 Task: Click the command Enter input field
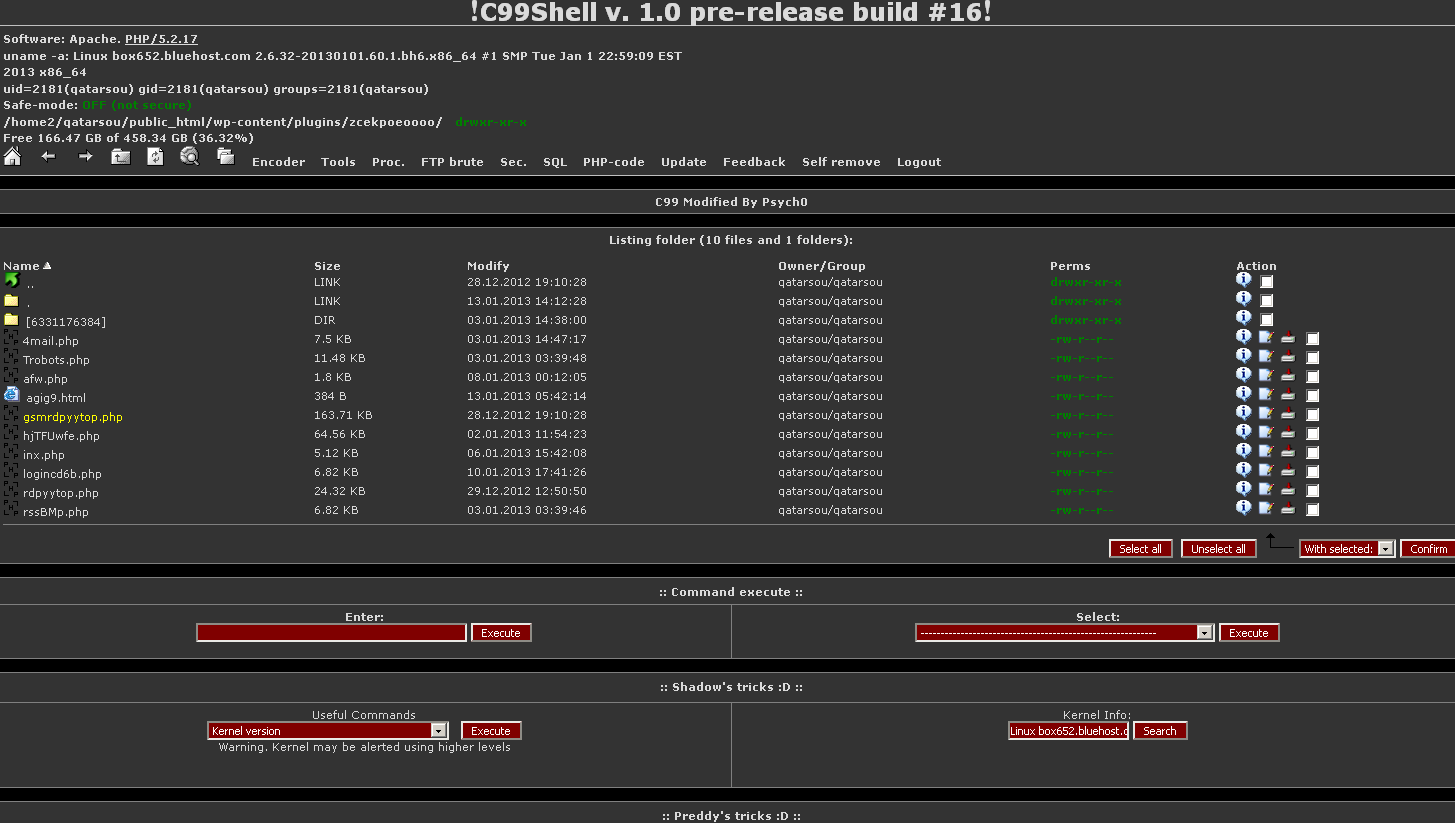tap(332, 633)
